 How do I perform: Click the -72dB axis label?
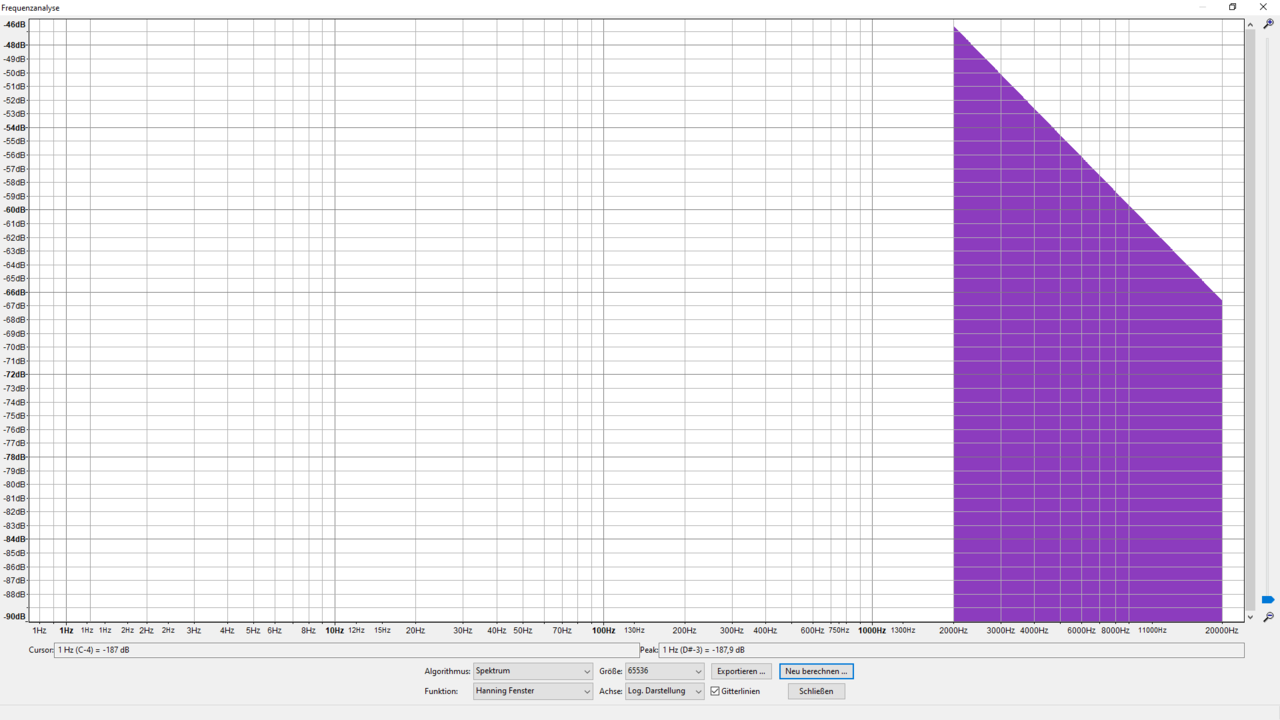click(x=15, y=374)
